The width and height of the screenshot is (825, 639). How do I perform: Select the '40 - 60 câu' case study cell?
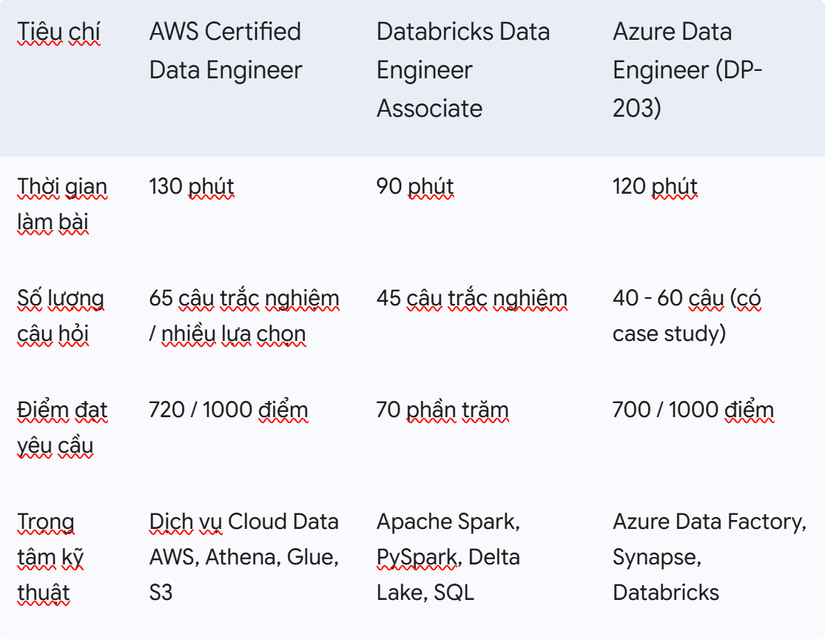687,316
